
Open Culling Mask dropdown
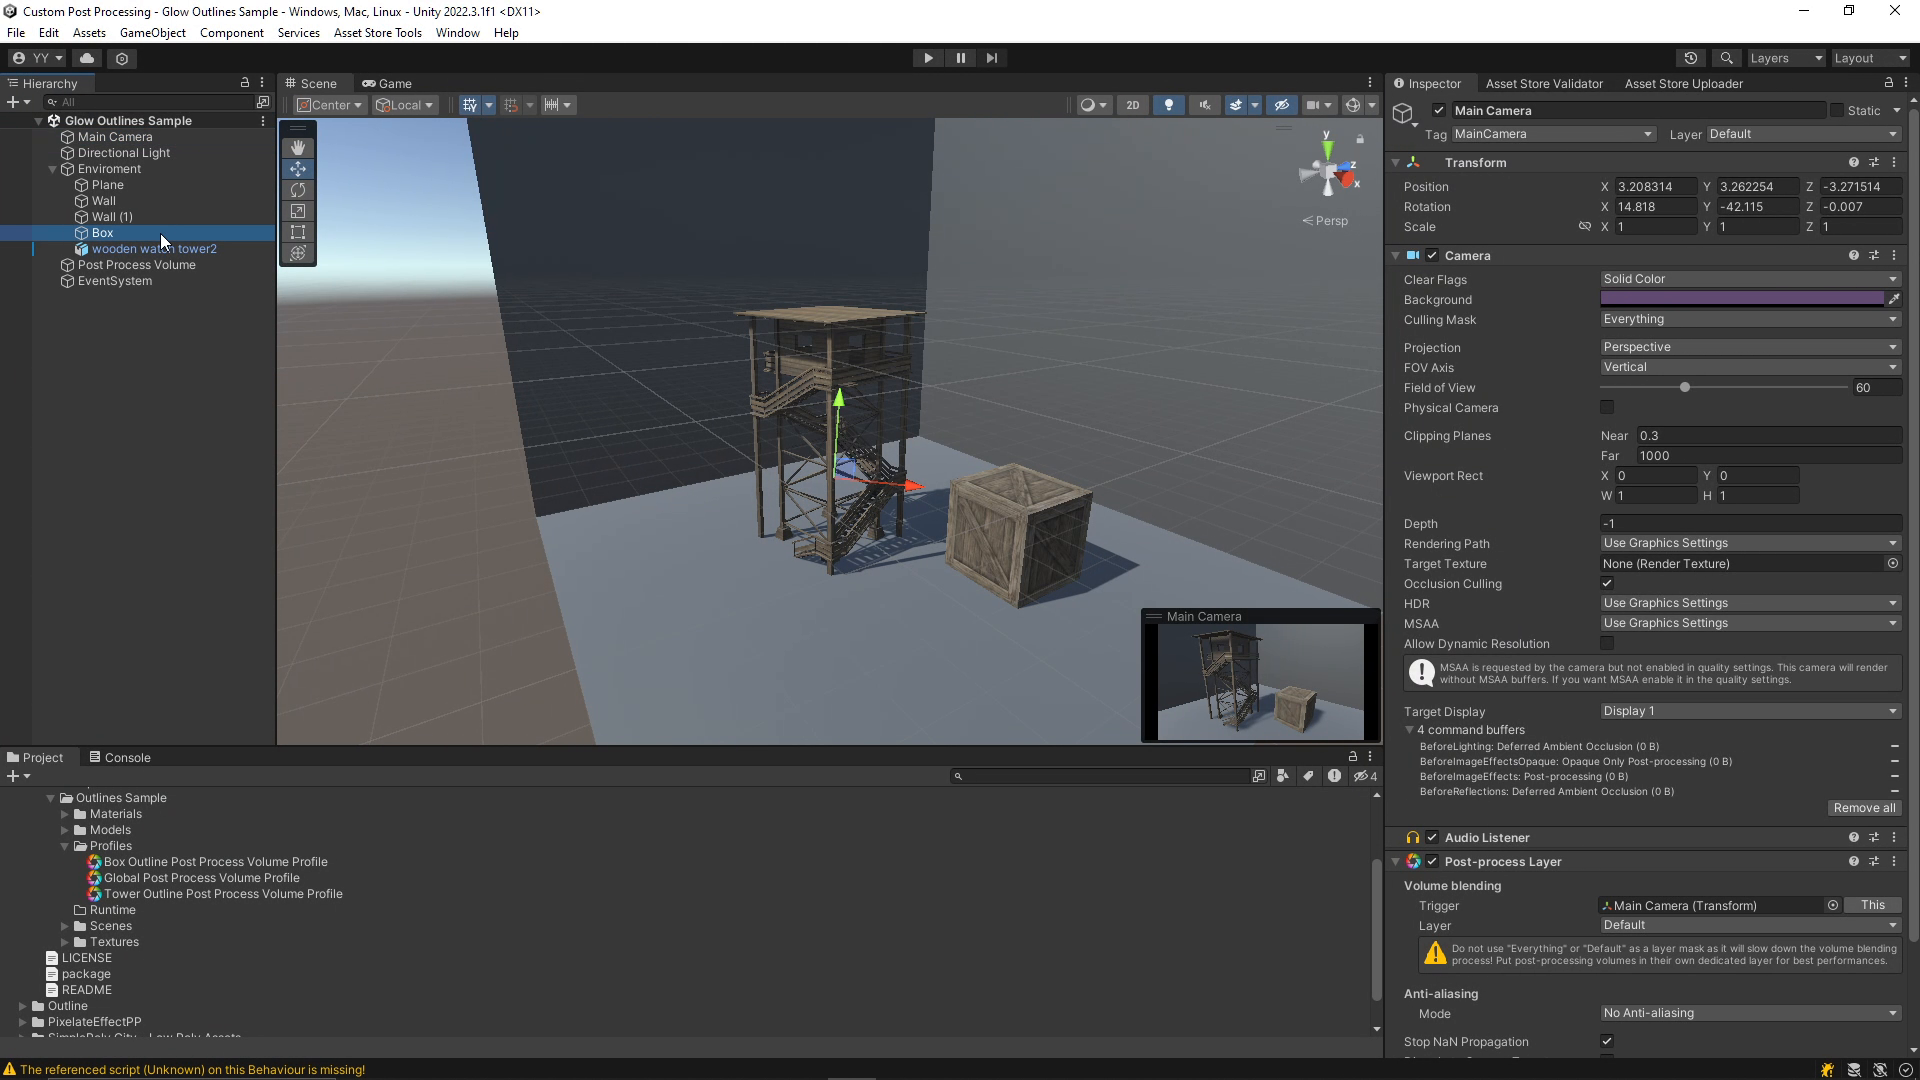click(1750, 319)
